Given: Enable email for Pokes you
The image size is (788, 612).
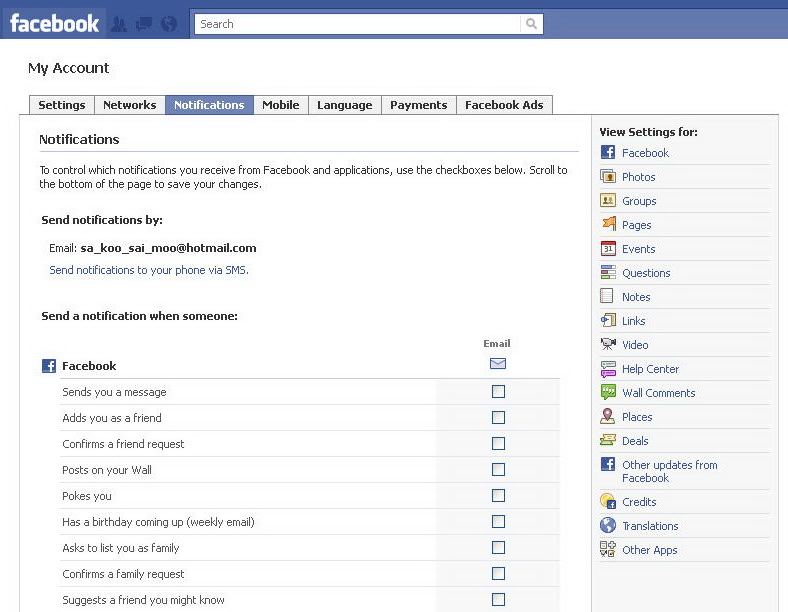Looking at the screenshot, I should 498,495.
